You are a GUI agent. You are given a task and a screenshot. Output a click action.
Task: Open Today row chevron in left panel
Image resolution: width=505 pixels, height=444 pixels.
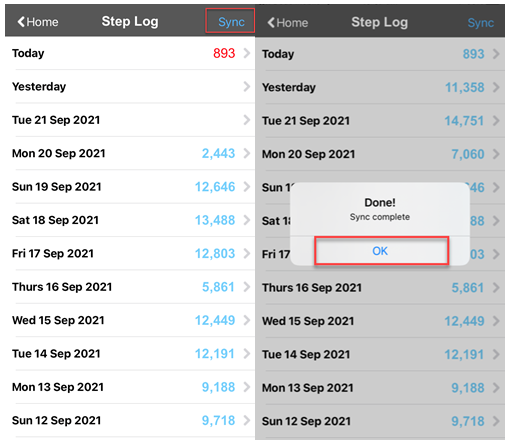[247, 53]
